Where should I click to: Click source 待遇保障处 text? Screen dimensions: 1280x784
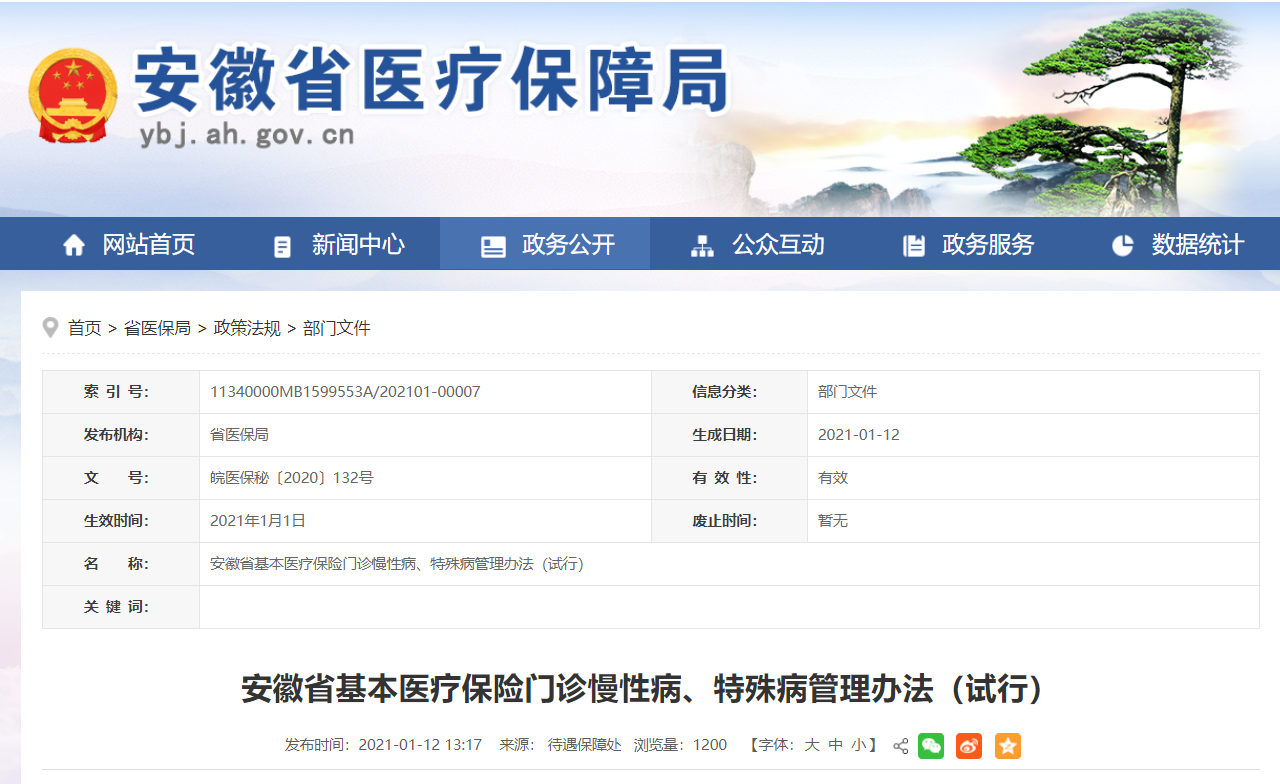click(x=584, y=745)
